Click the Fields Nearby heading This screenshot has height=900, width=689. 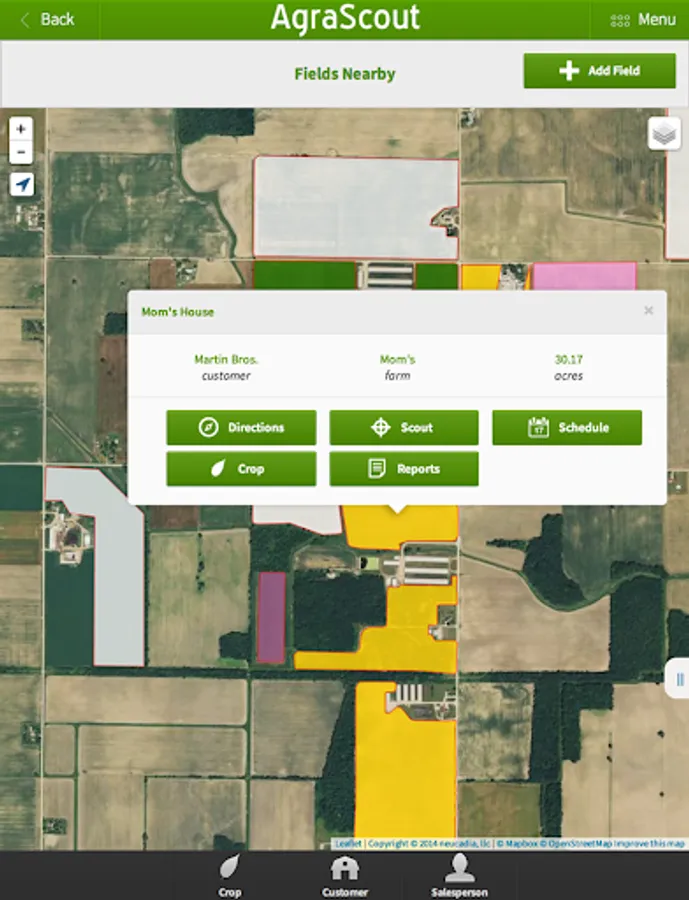pyautogui.click(x=344, y=74)
